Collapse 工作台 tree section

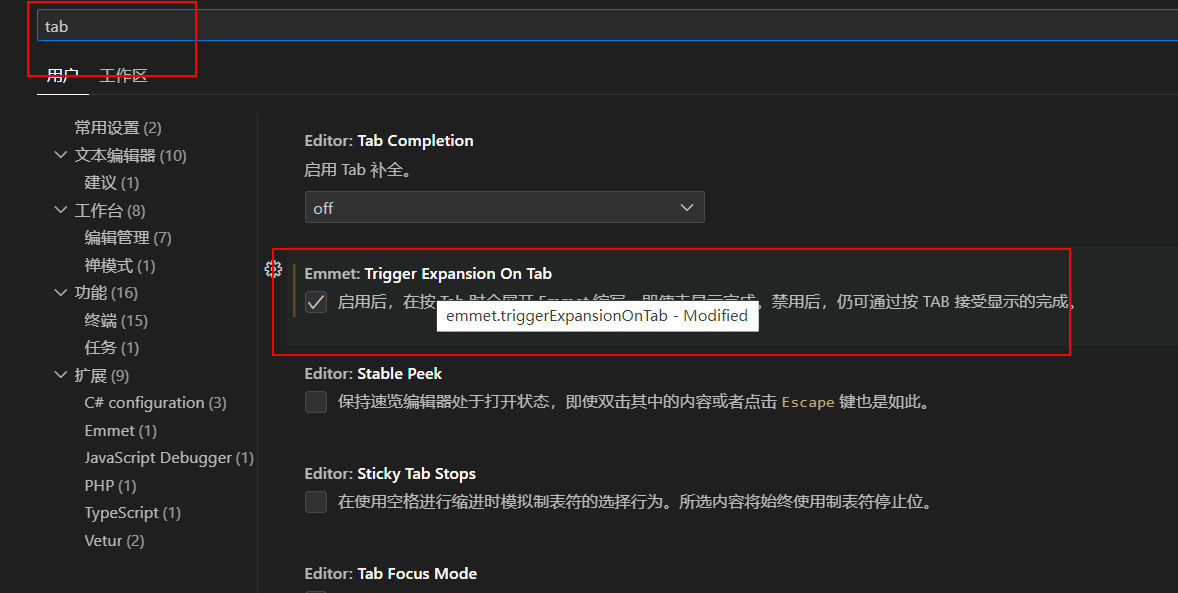(61, 210)
